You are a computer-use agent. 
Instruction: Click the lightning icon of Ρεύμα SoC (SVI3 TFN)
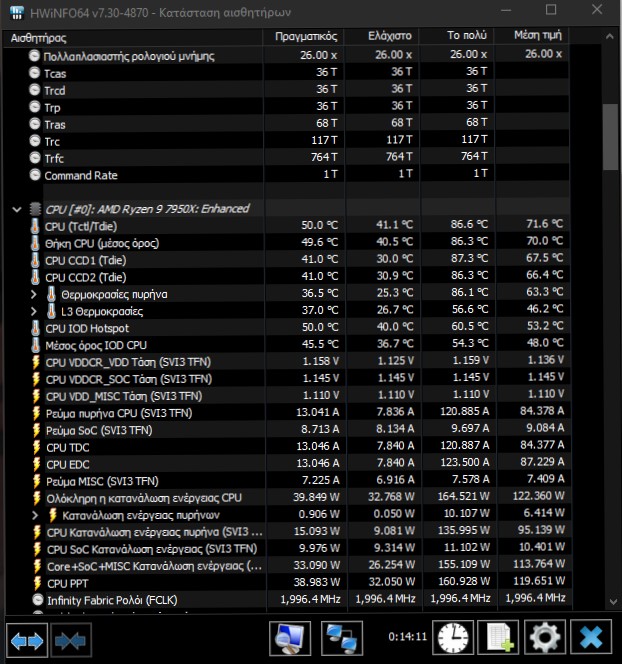[36, 430]
